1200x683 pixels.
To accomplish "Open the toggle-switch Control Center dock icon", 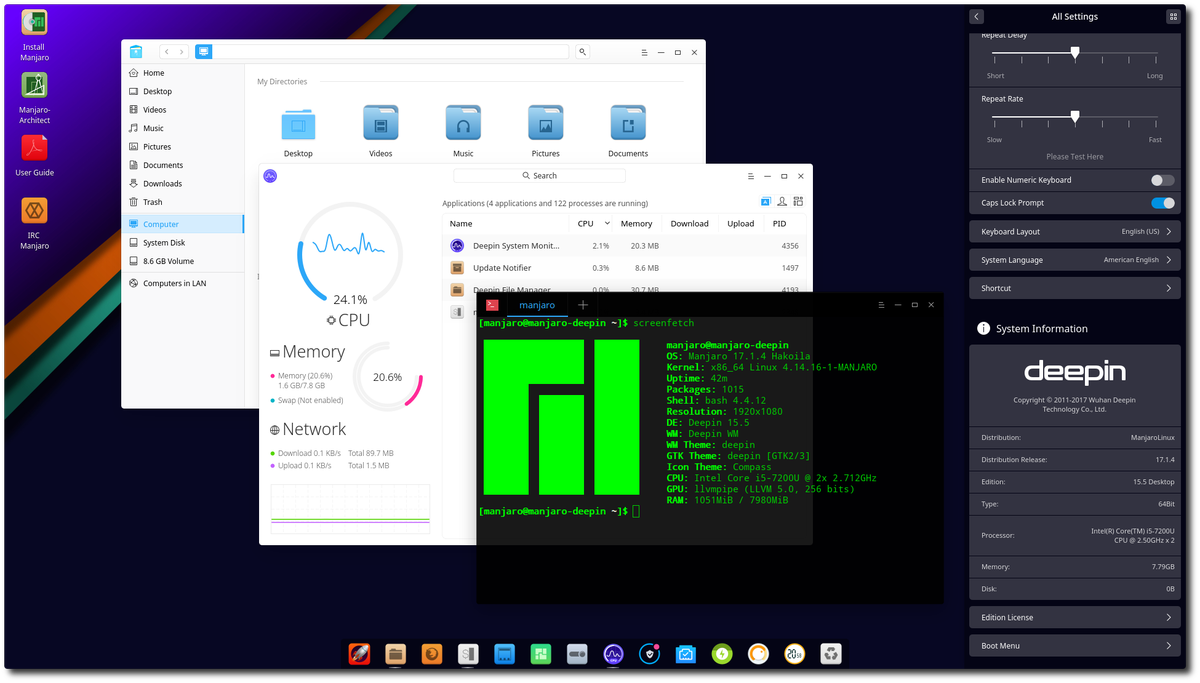I will pos(577,654).
